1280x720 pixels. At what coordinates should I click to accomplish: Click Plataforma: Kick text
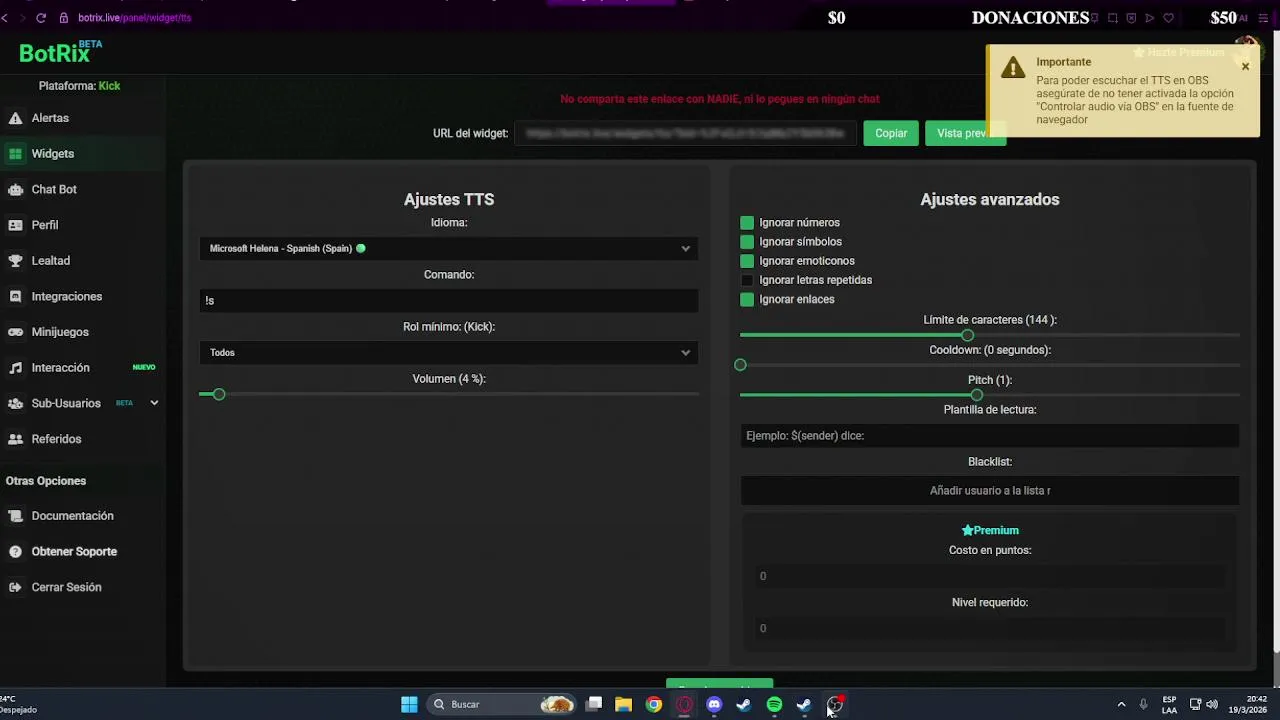(x=79, y=86)
